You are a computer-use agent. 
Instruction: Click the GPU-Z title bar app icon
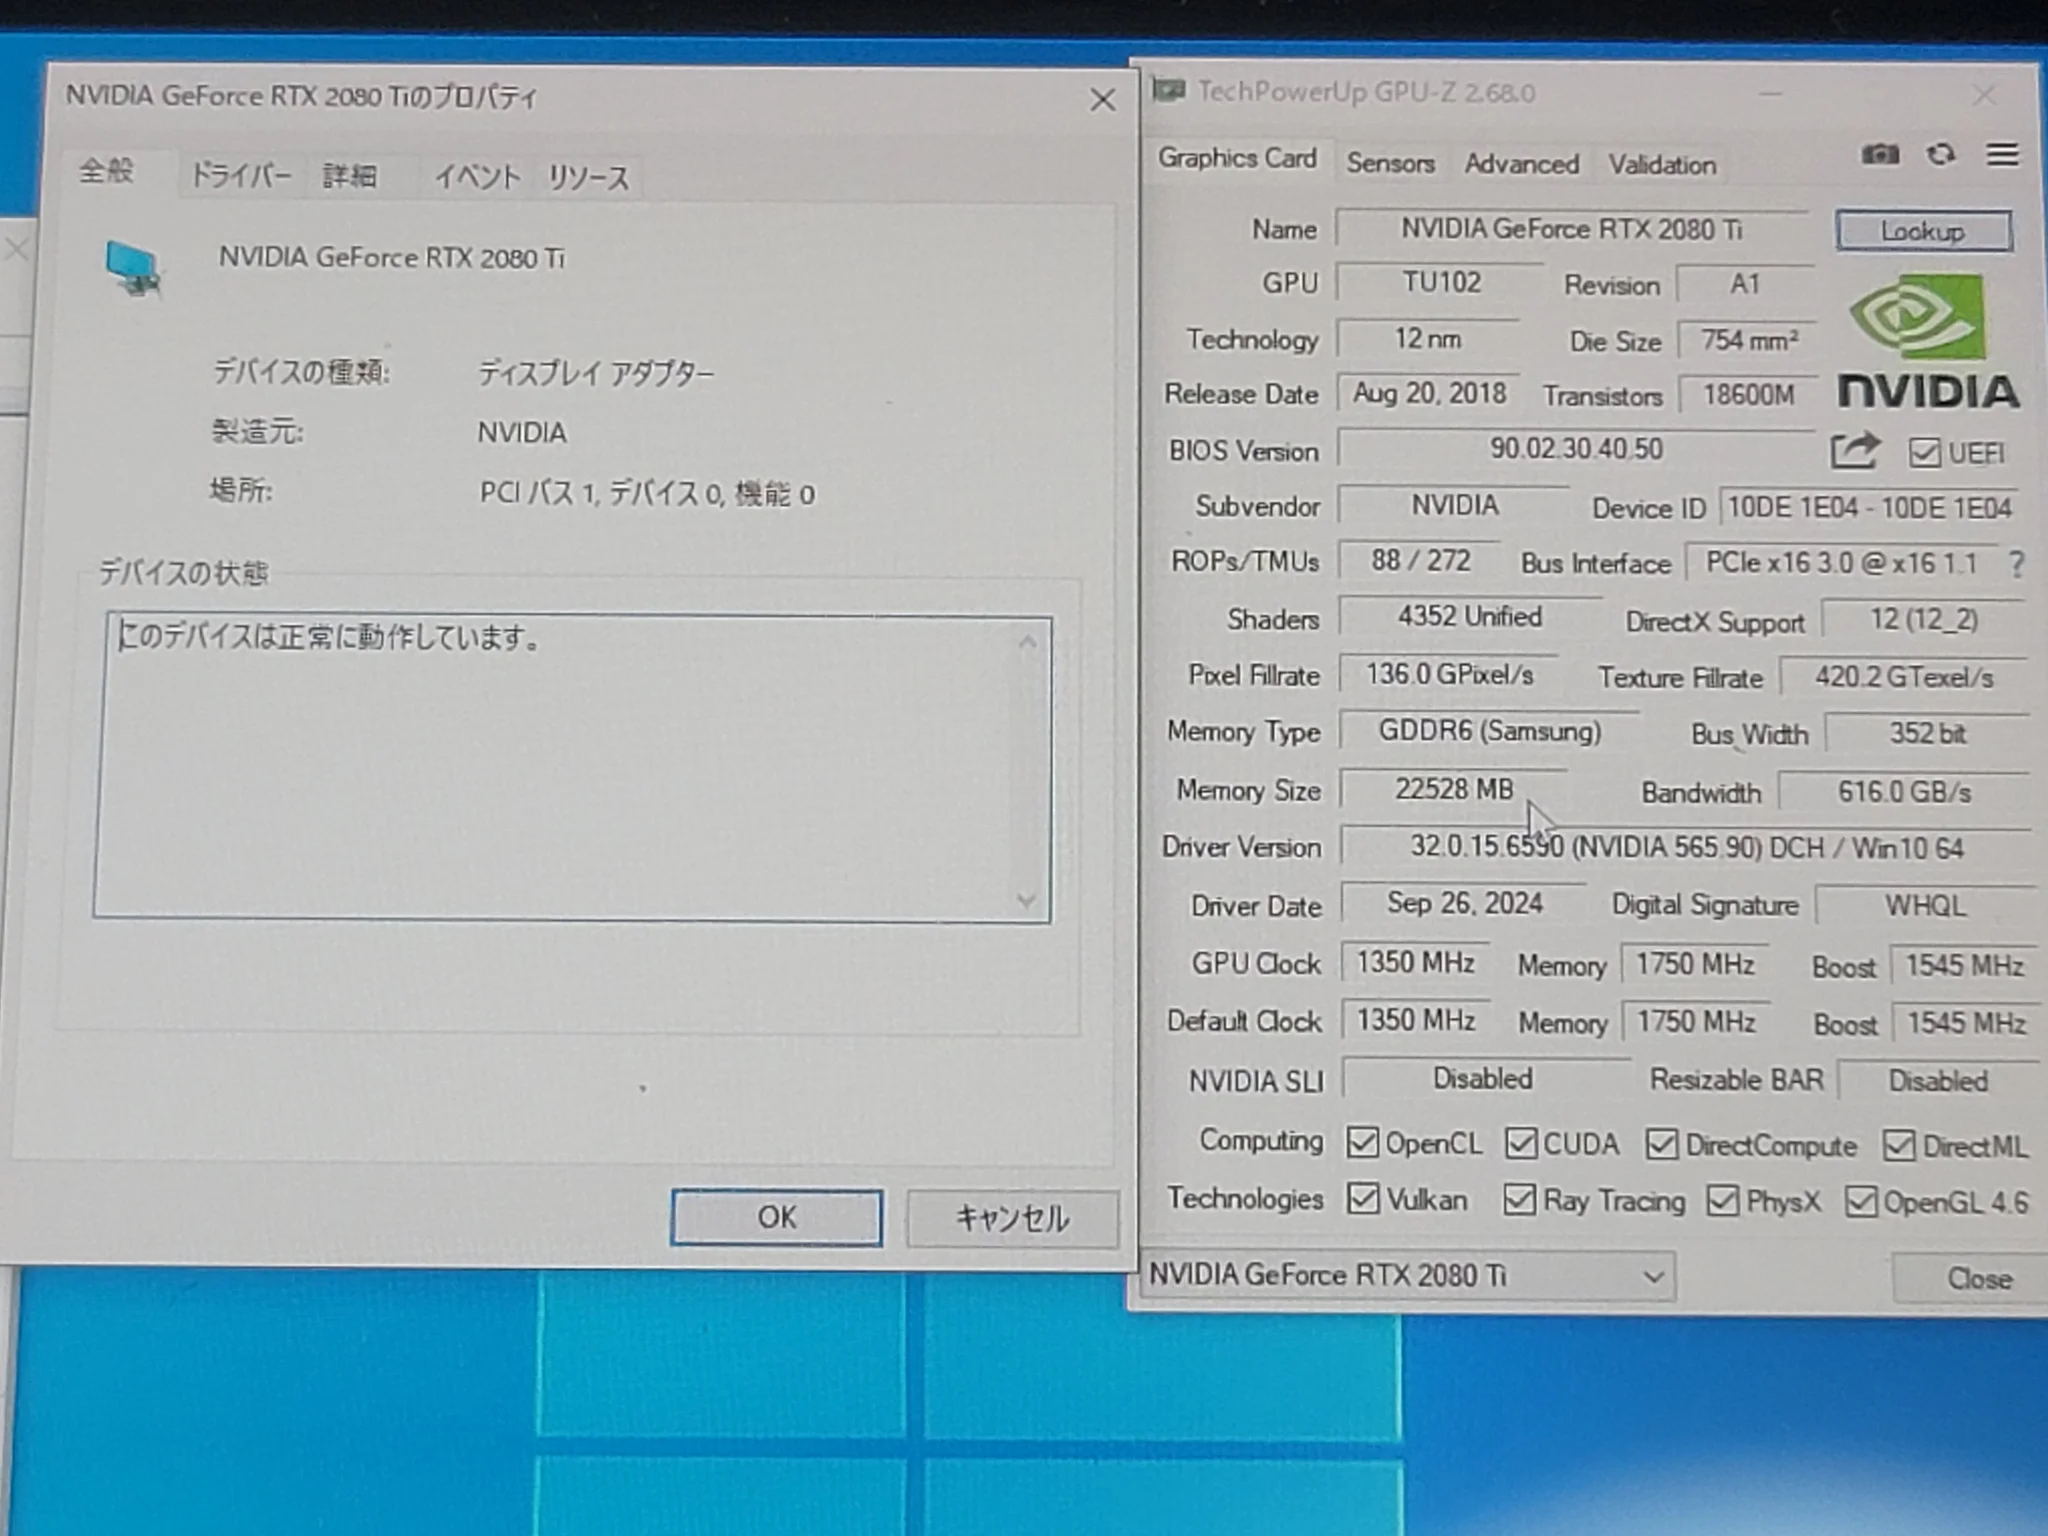click(x=1169, y=91)
